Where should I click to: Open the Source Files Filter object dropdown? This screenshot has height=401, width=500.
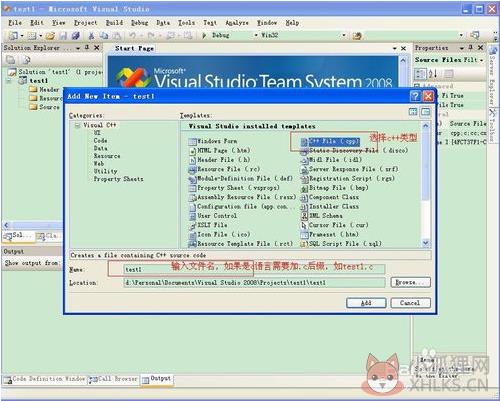[481, 60]
